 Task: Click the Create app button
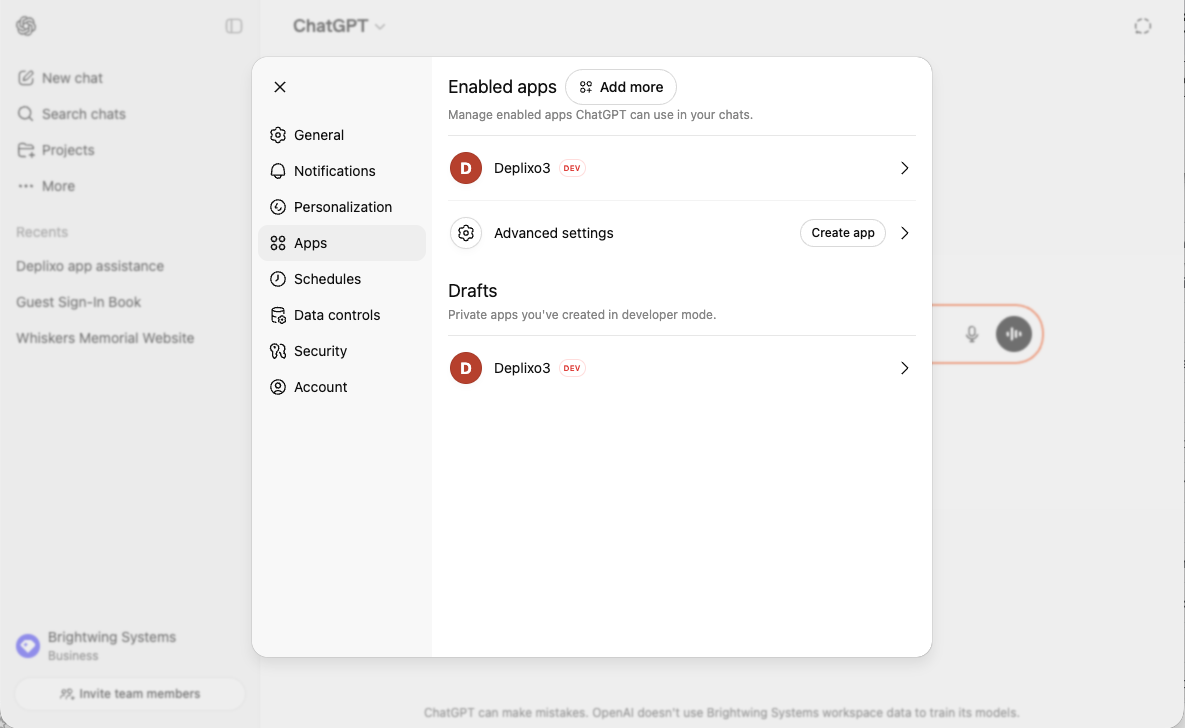(843, 233)
